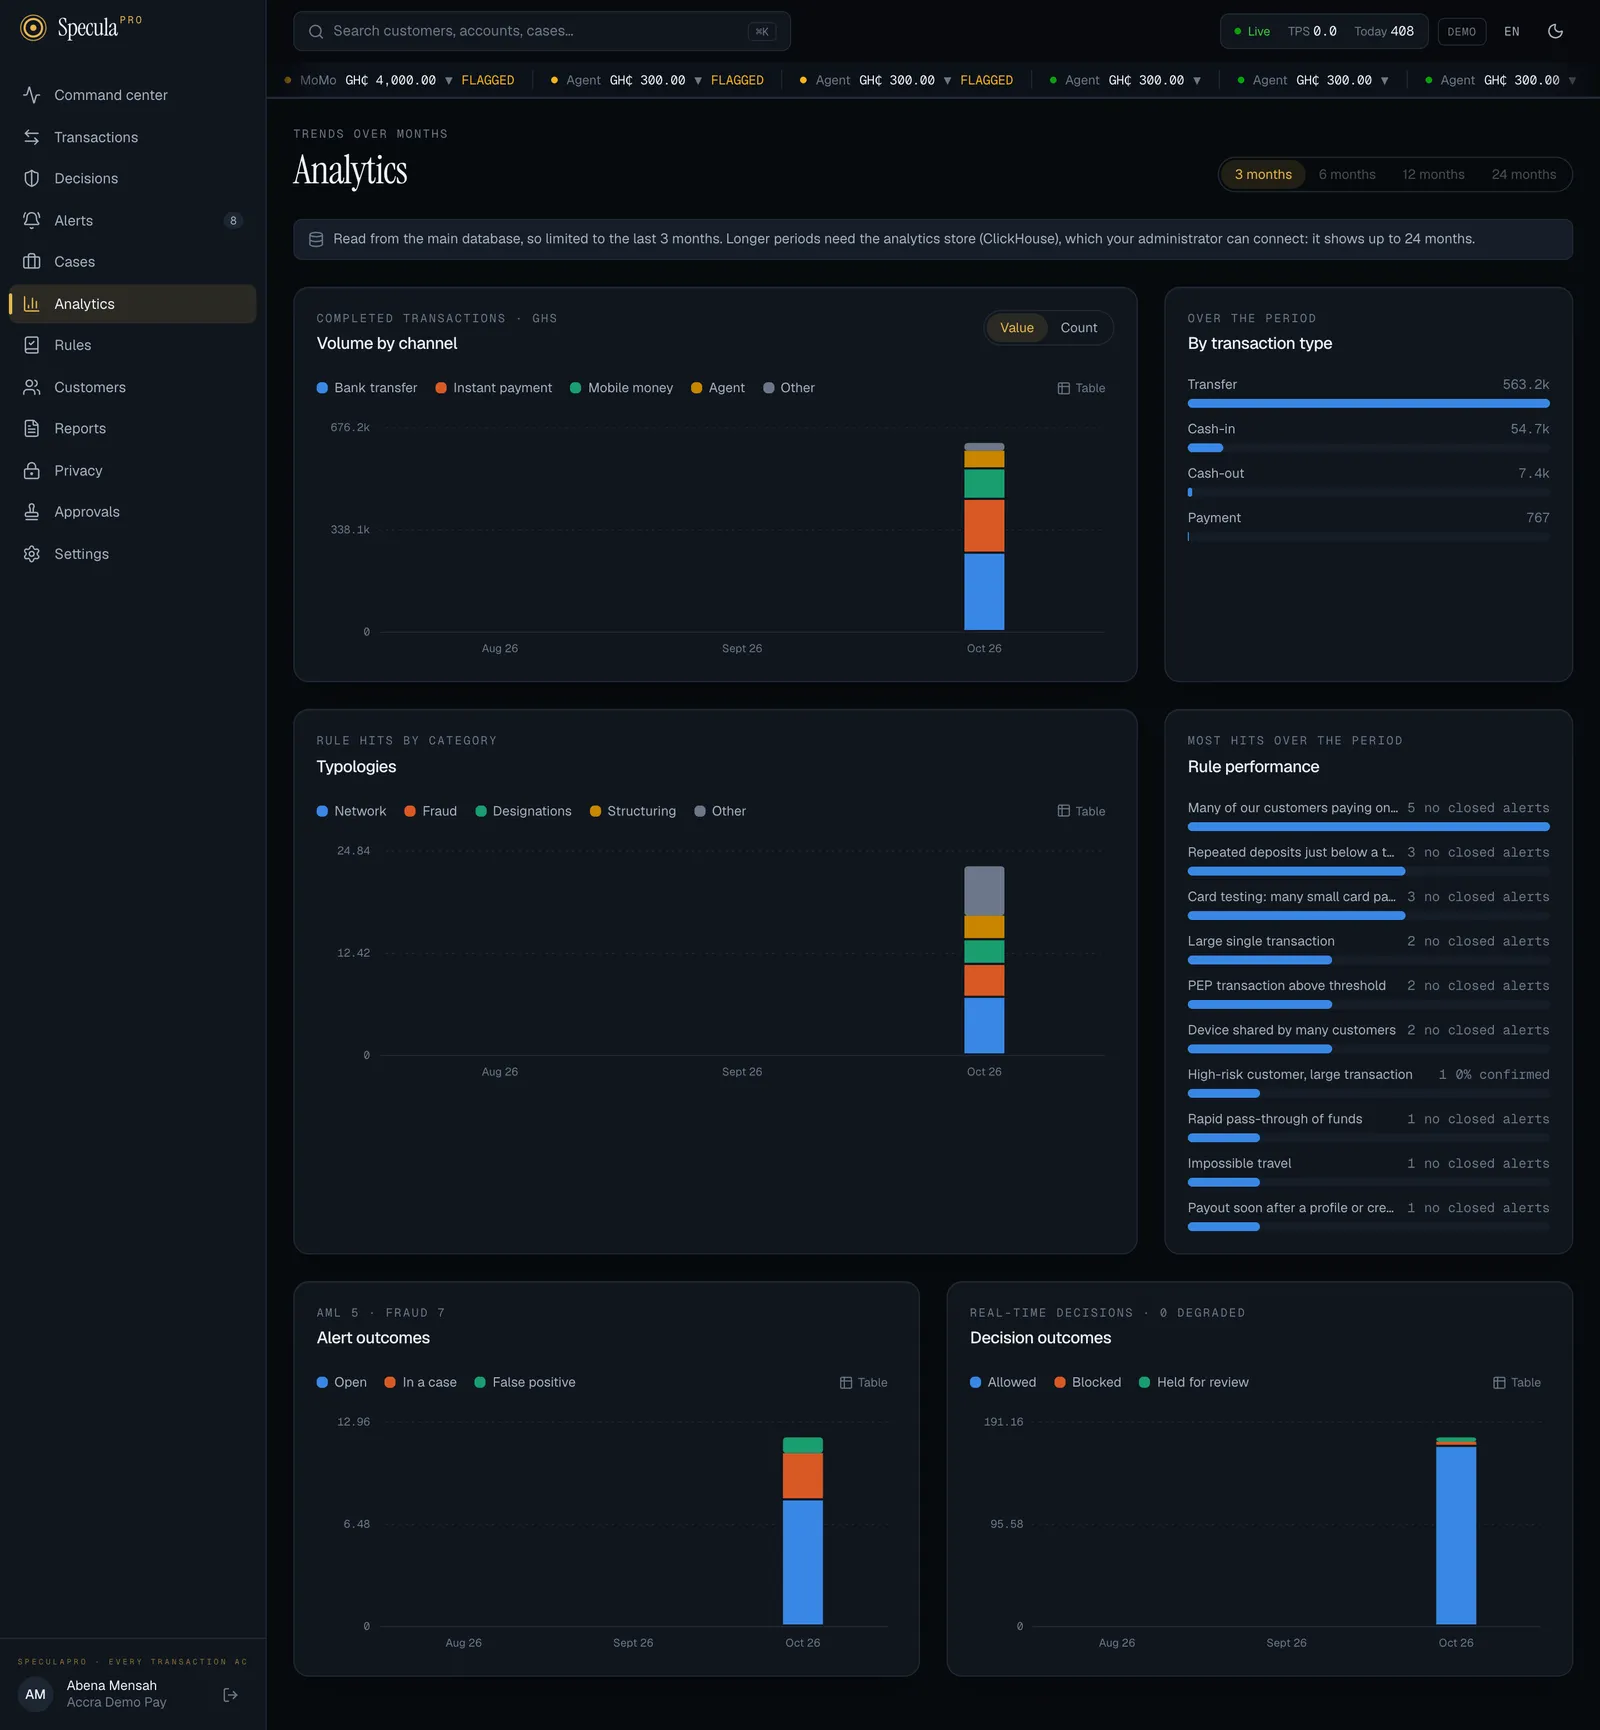
Task: Select the 12 months period
Action: [x=1433, y=174]
